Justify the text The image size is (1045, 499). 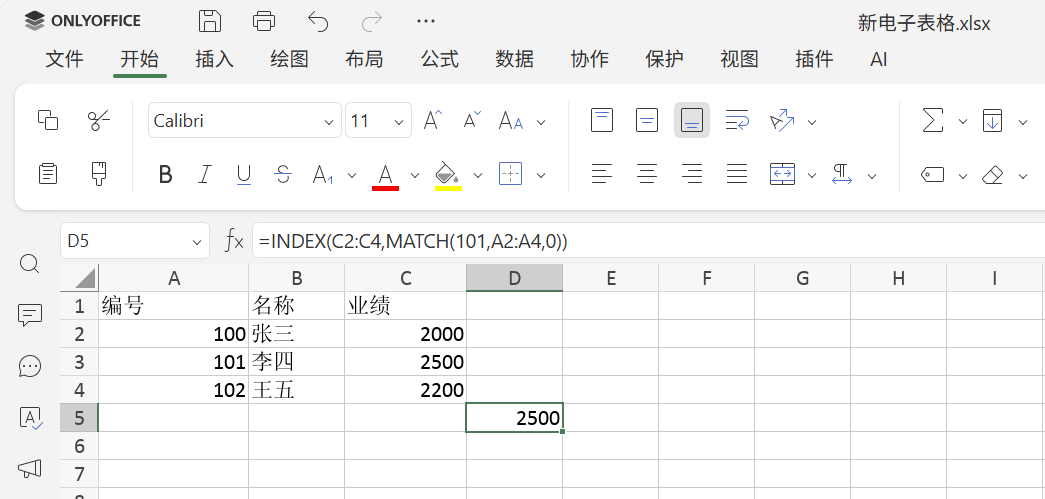[x=737, y=175]
